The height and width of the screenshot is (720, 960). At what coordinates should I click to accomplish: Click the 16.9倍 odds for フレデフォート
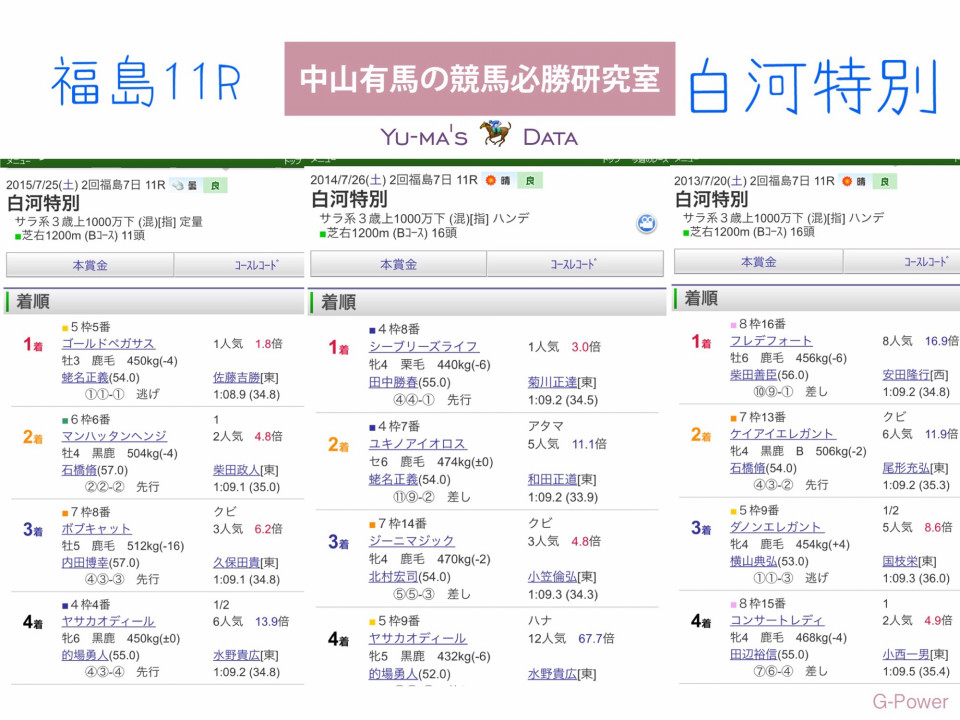point(942,341)
